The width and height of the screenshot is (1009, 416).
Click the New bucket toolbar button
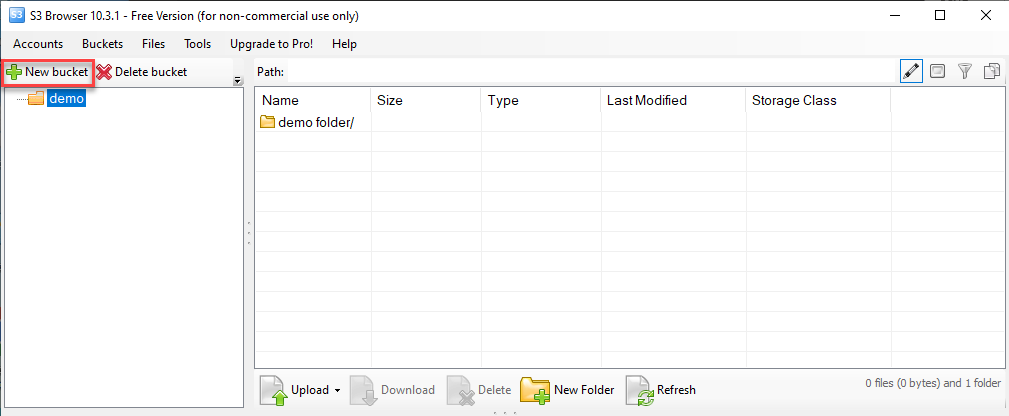[48, 72]
